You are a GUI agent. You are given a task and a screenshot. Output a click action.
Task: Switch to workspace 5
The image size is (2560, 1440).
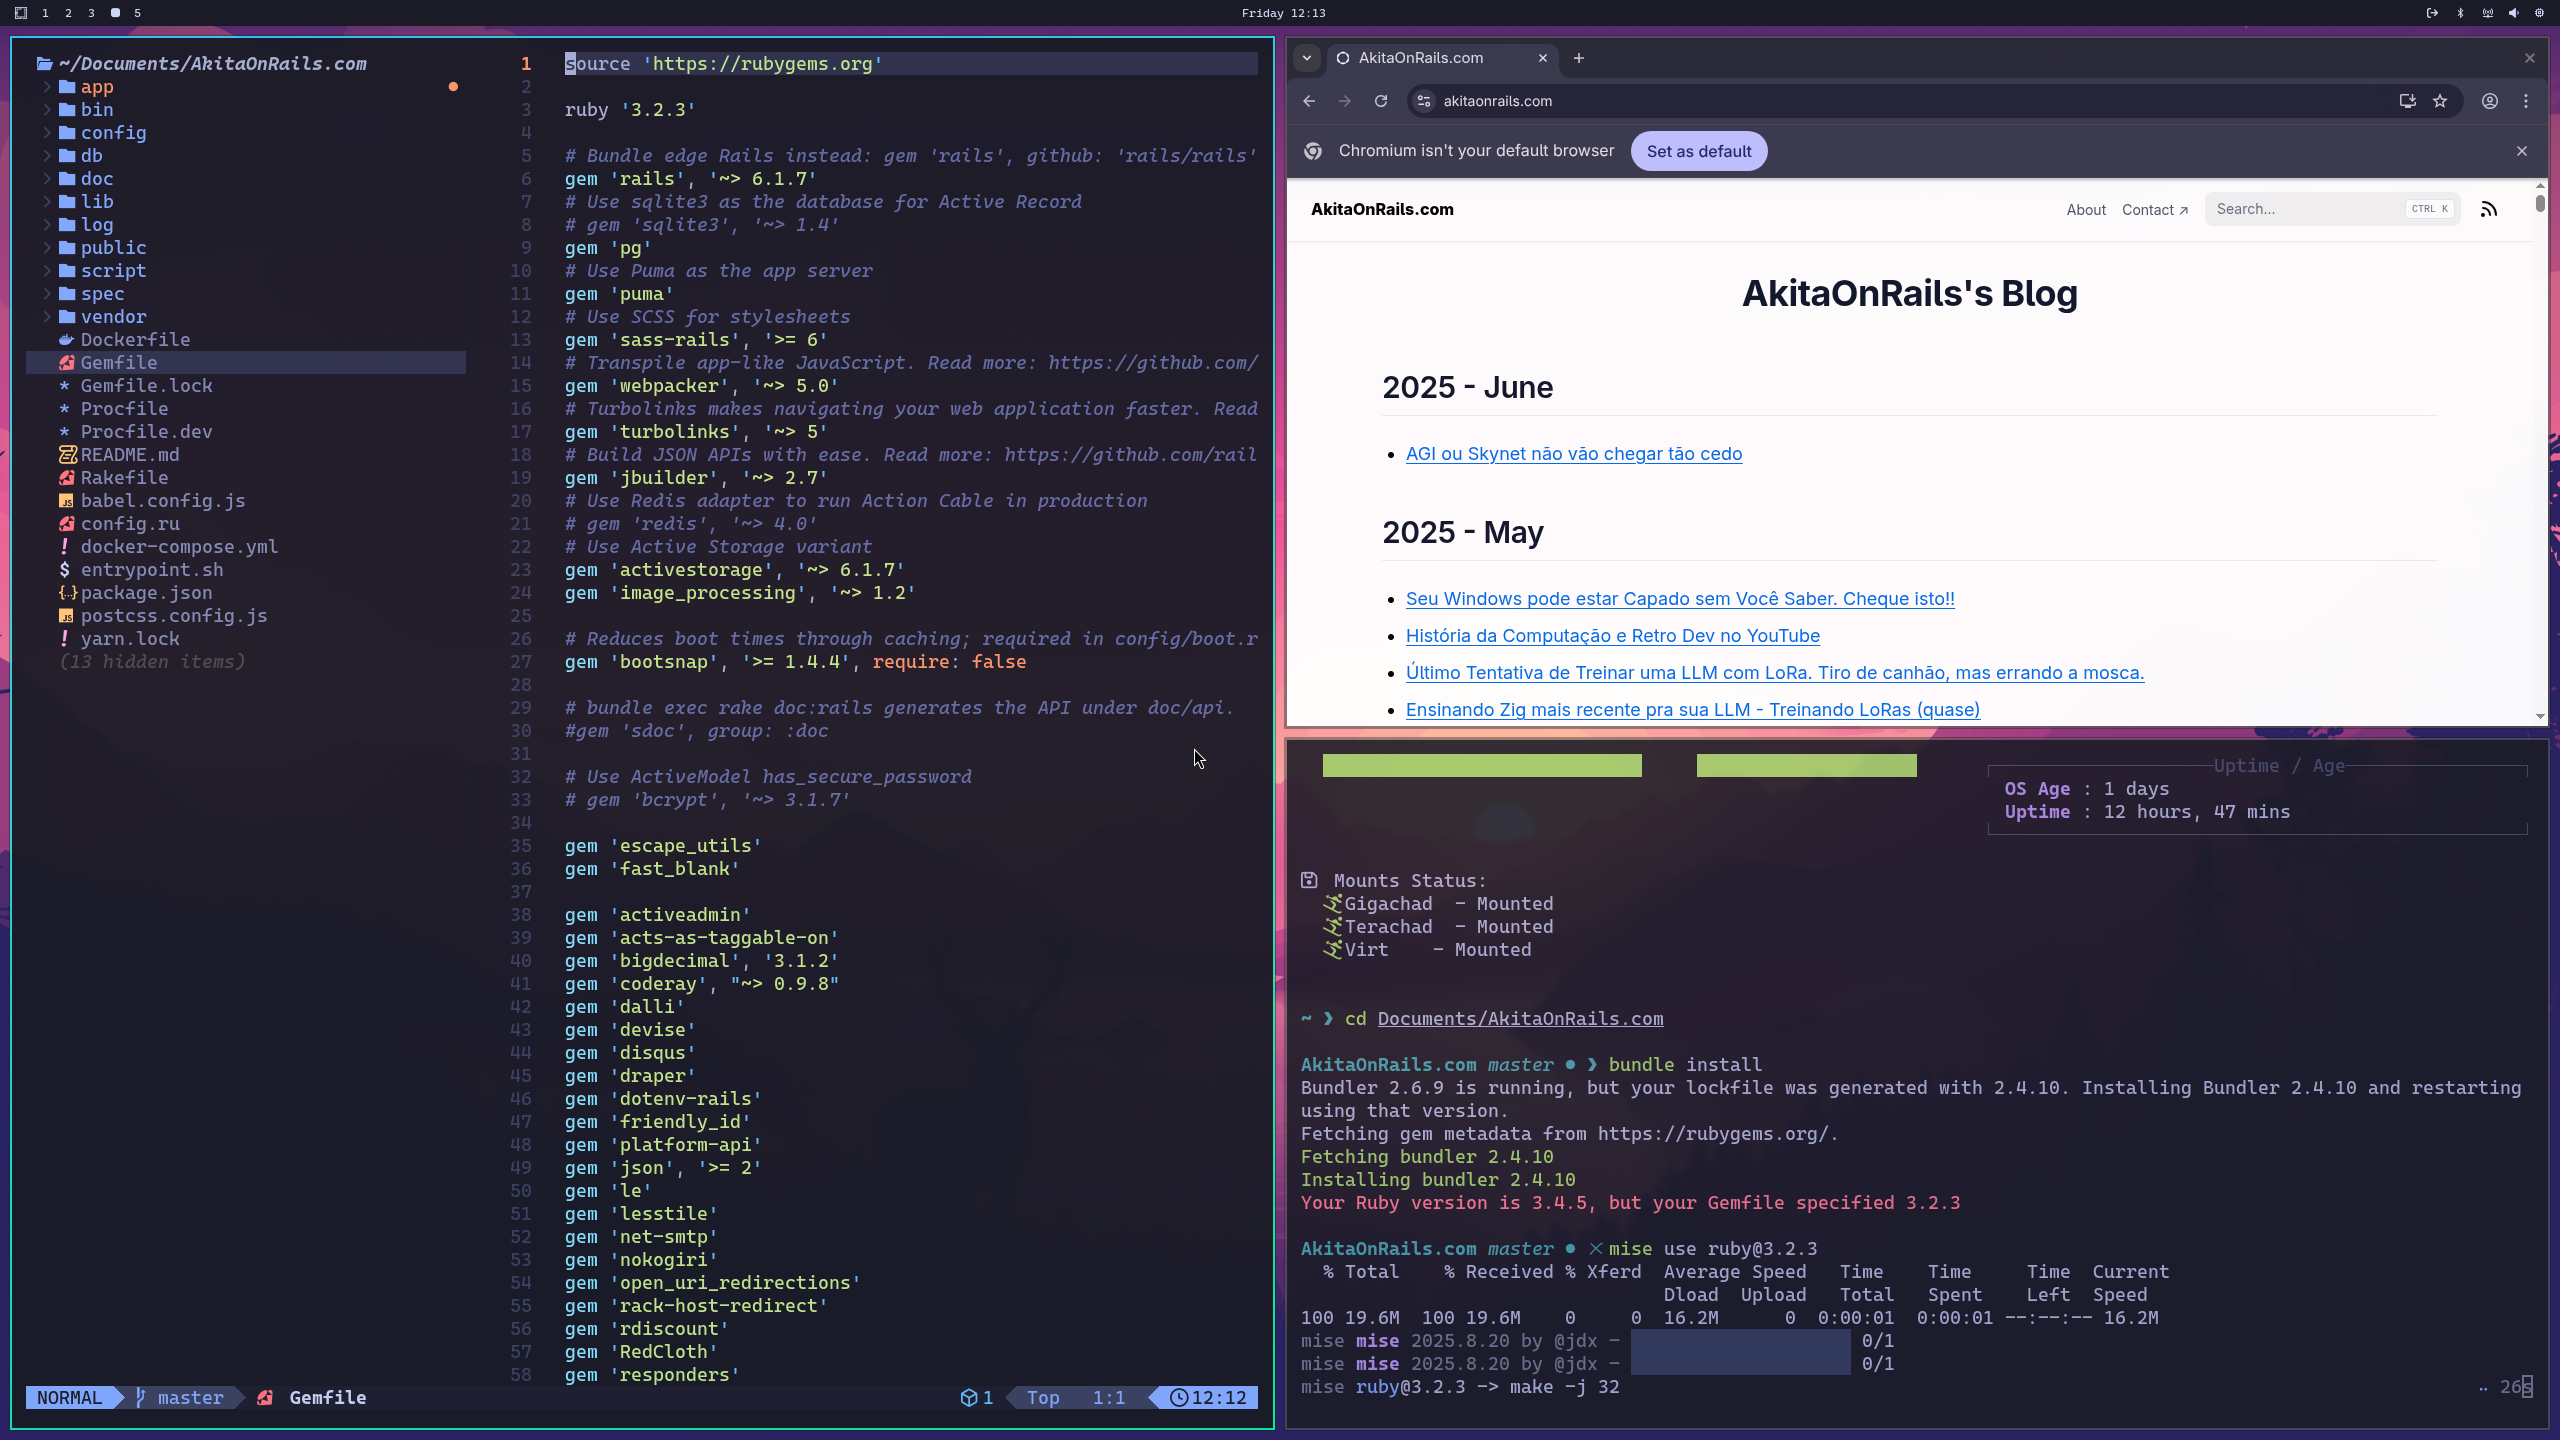pos(137,13)
